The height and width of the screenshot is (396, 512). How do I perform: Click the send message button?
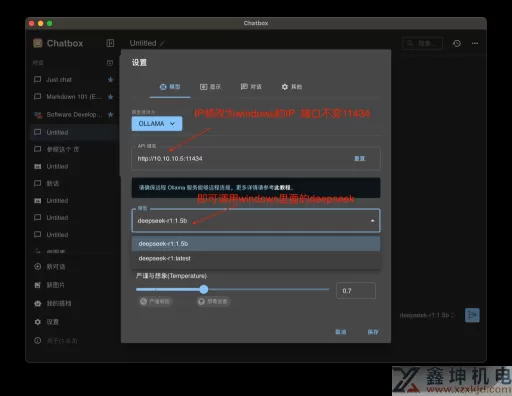pyautogui.click(x=472, y=315)
